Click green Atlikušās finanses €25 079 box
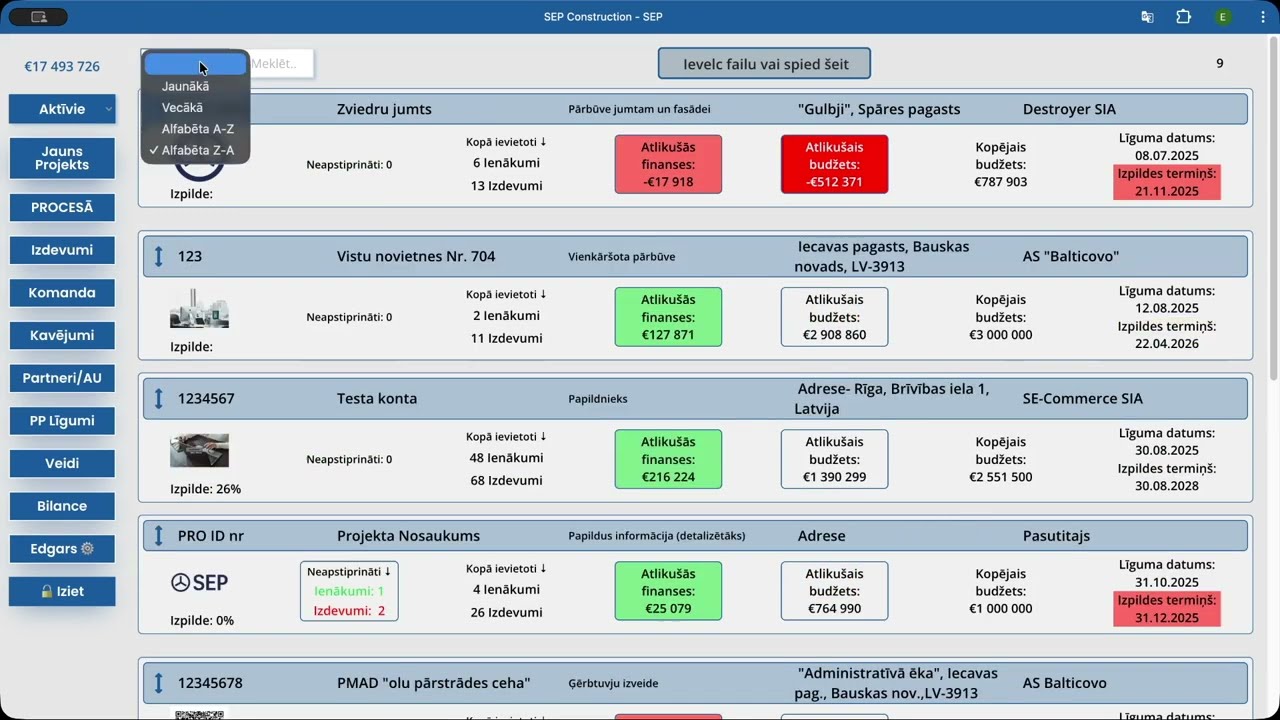Viewport: 1280px width, 720px height. tap(668, 591)
